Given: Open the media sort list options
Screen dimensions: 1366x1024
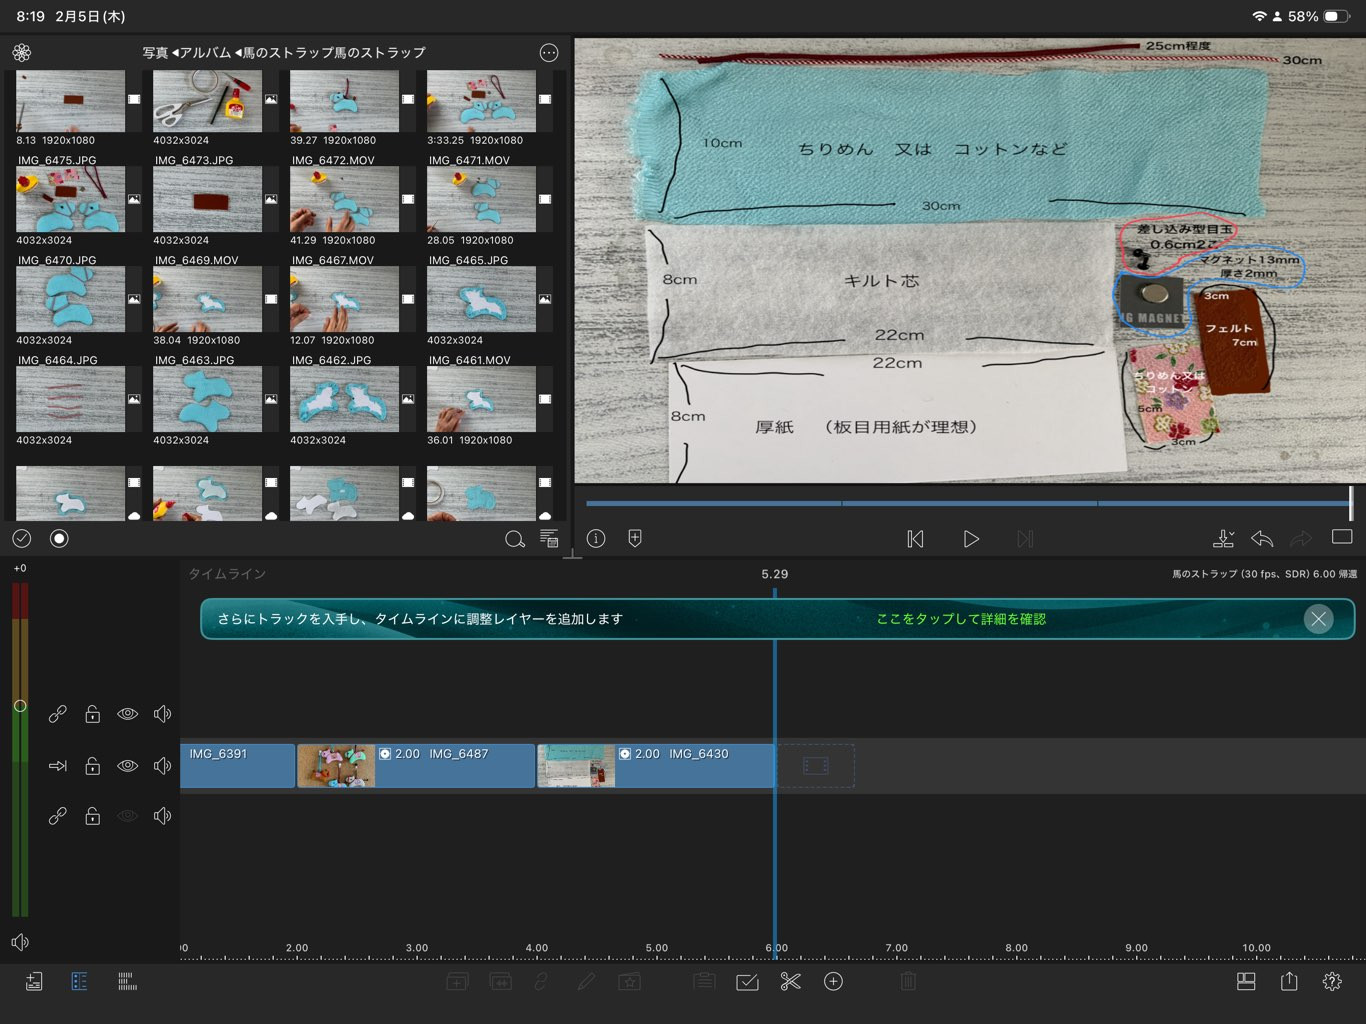Looking at the screenshot, I should 549,539.
